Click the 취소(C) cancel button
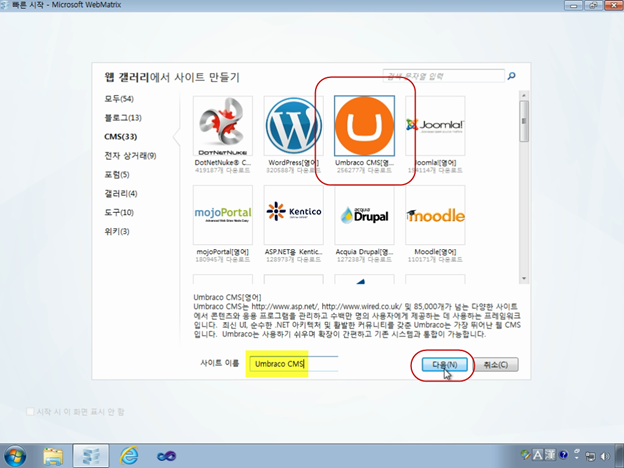Image resolution: width=624 pixels, height=468 pixels. click(496, 365)
